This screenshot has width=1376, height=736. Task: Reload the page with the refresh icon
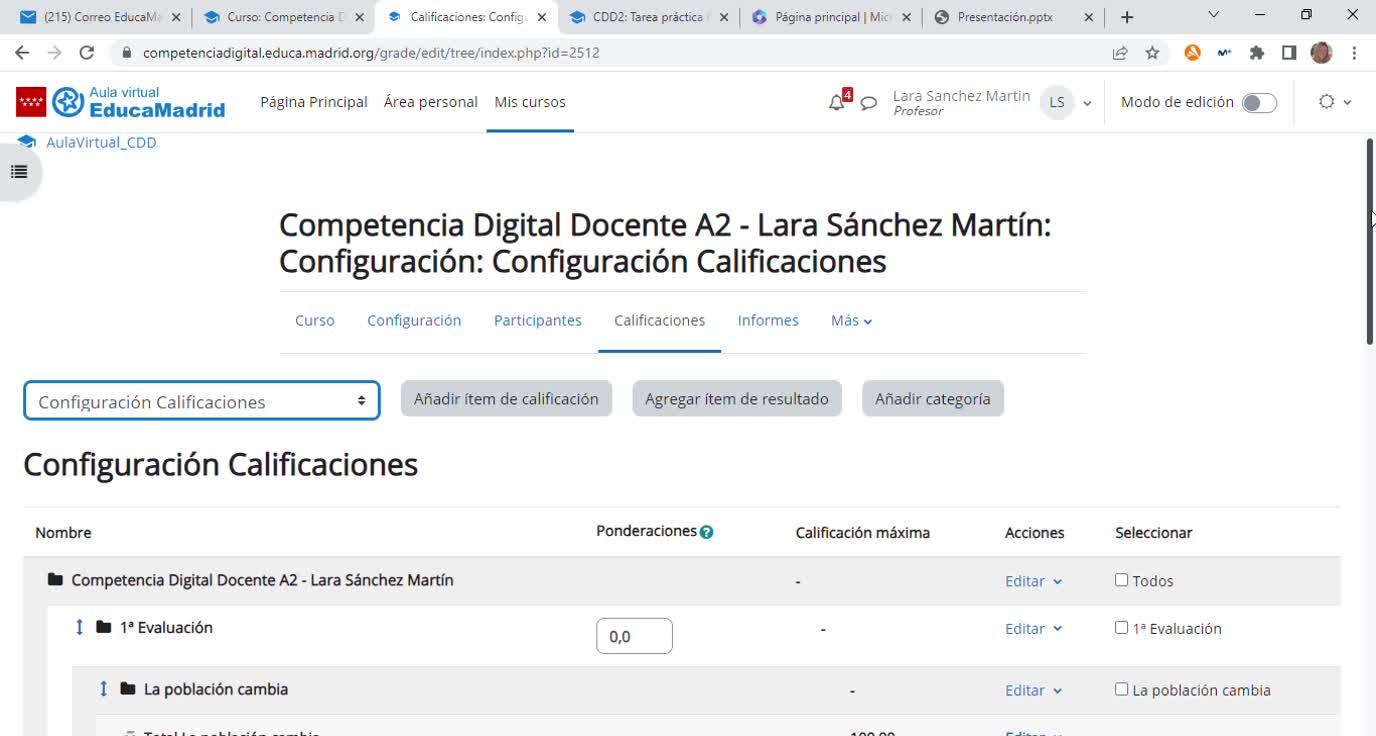coord(87,53)
